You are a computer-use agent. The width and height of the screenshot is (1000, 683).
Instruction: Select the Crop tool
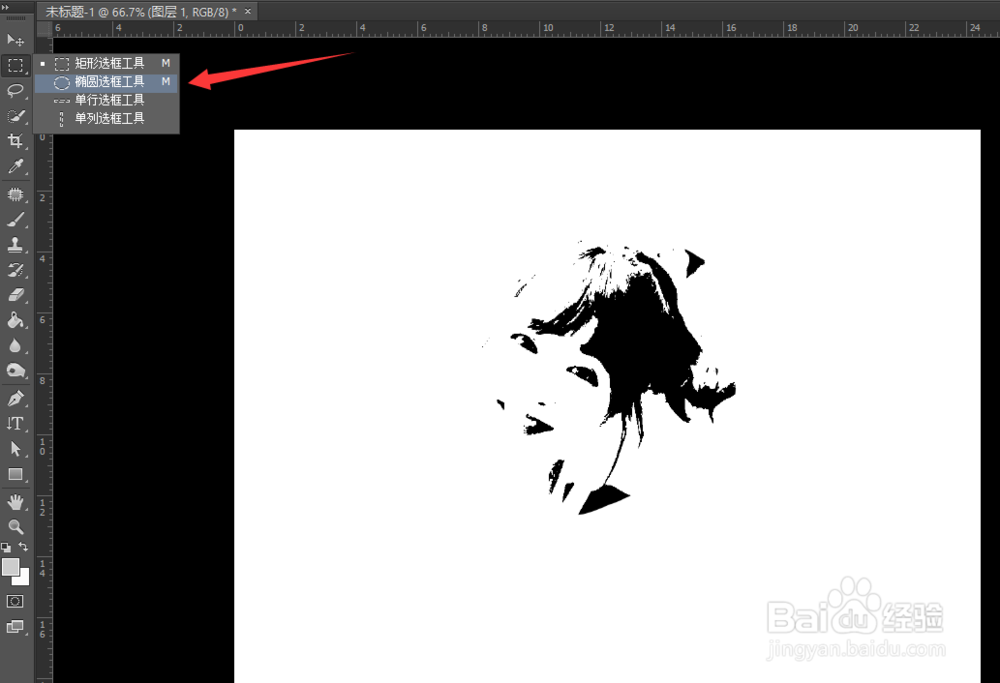pyautogui.click(x=15, y=141)
